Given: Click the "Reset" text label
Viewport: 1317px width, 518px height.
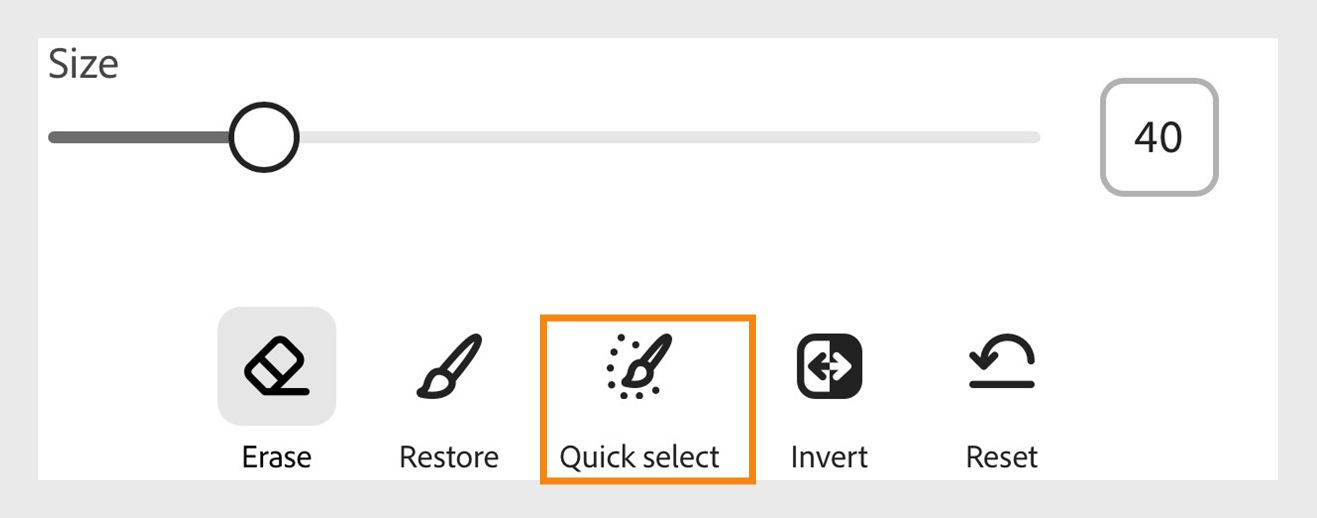Looking at the screenshot, I should coord(1001,457).
